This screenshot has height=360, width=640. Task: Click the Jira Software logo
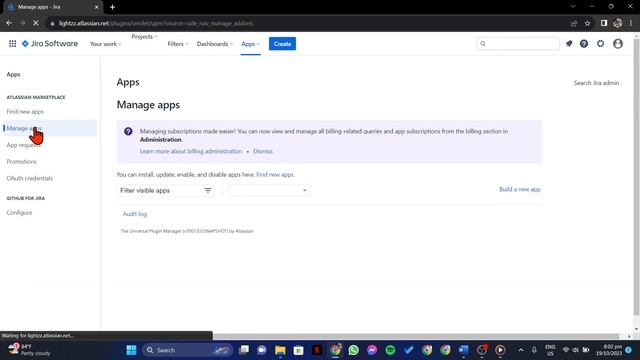click(x=50, y=44)
